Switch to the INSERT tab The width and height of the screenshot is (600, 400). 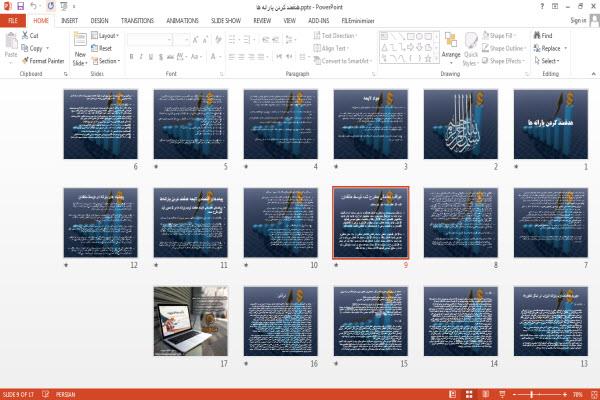pos(69,21)
